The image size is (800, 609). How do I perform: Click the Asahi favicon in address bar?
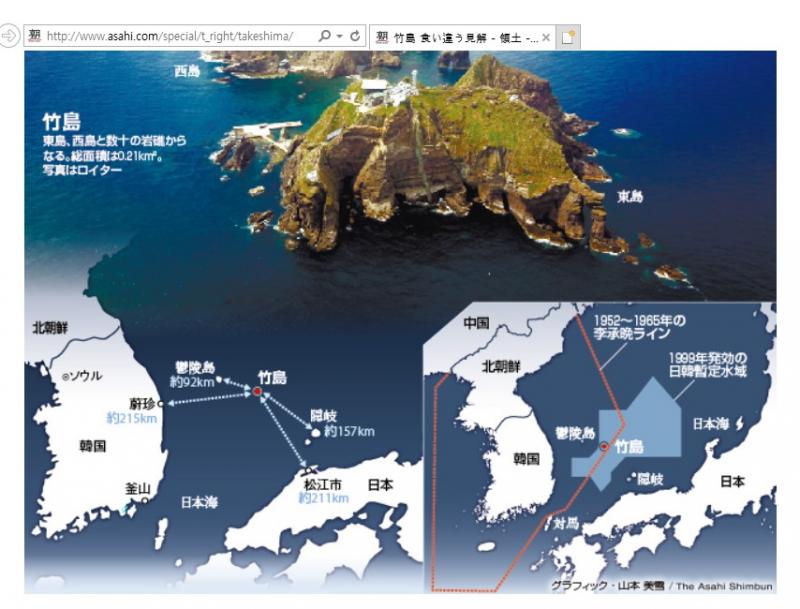click(34, 37)
